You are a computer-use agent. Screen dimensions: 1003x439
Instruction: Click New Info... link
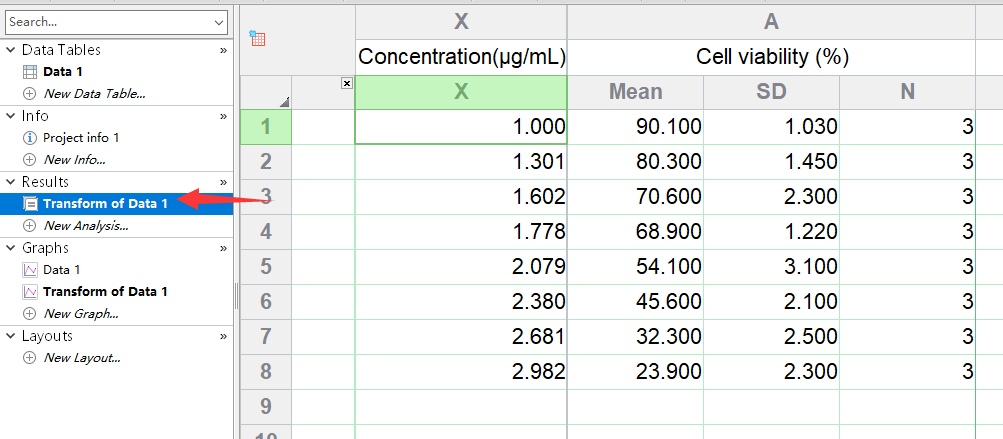(x=74, y=159)
